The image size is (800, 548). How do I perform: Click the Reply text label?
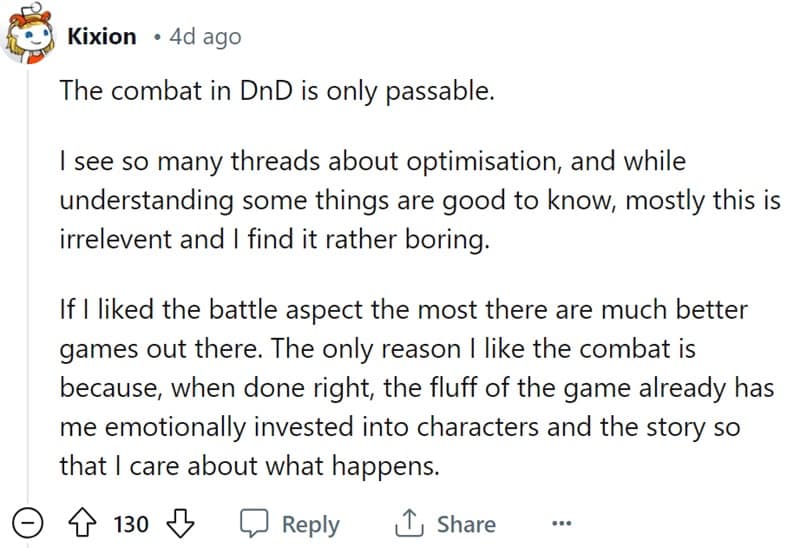(310, 524)
